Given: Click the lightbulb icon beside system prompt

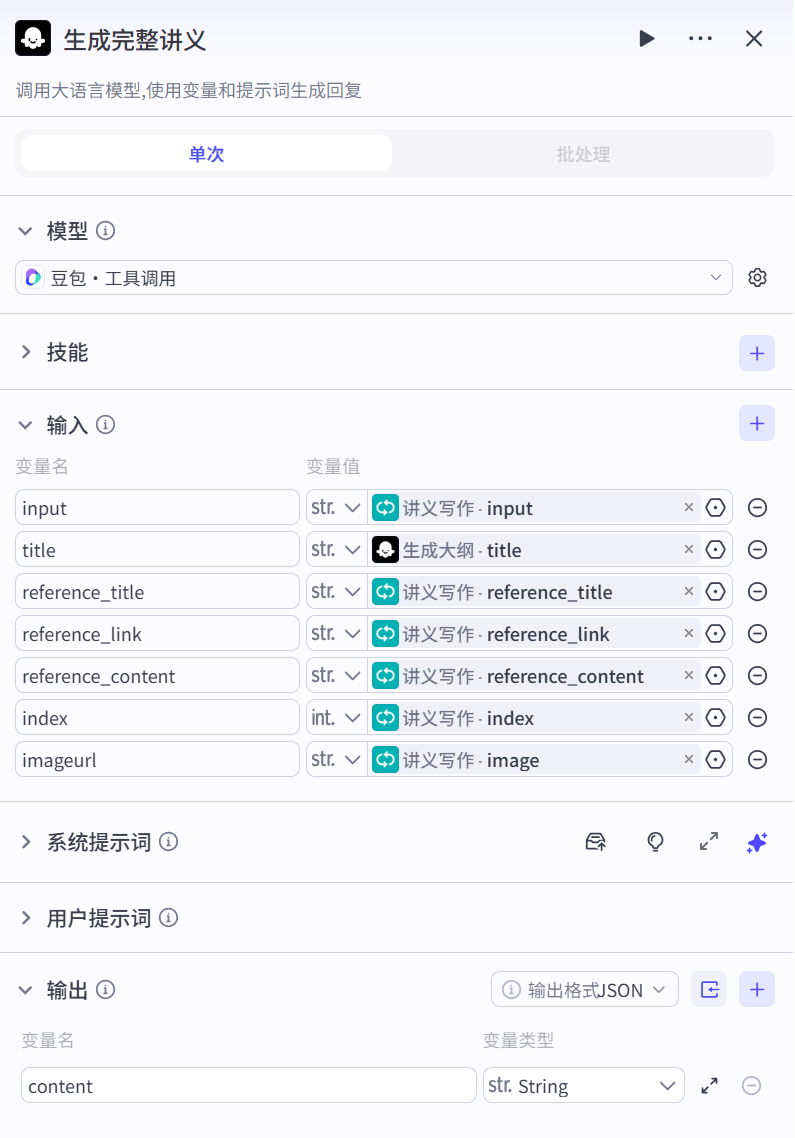Looking at the screenshot, I should tap(655, 842).
